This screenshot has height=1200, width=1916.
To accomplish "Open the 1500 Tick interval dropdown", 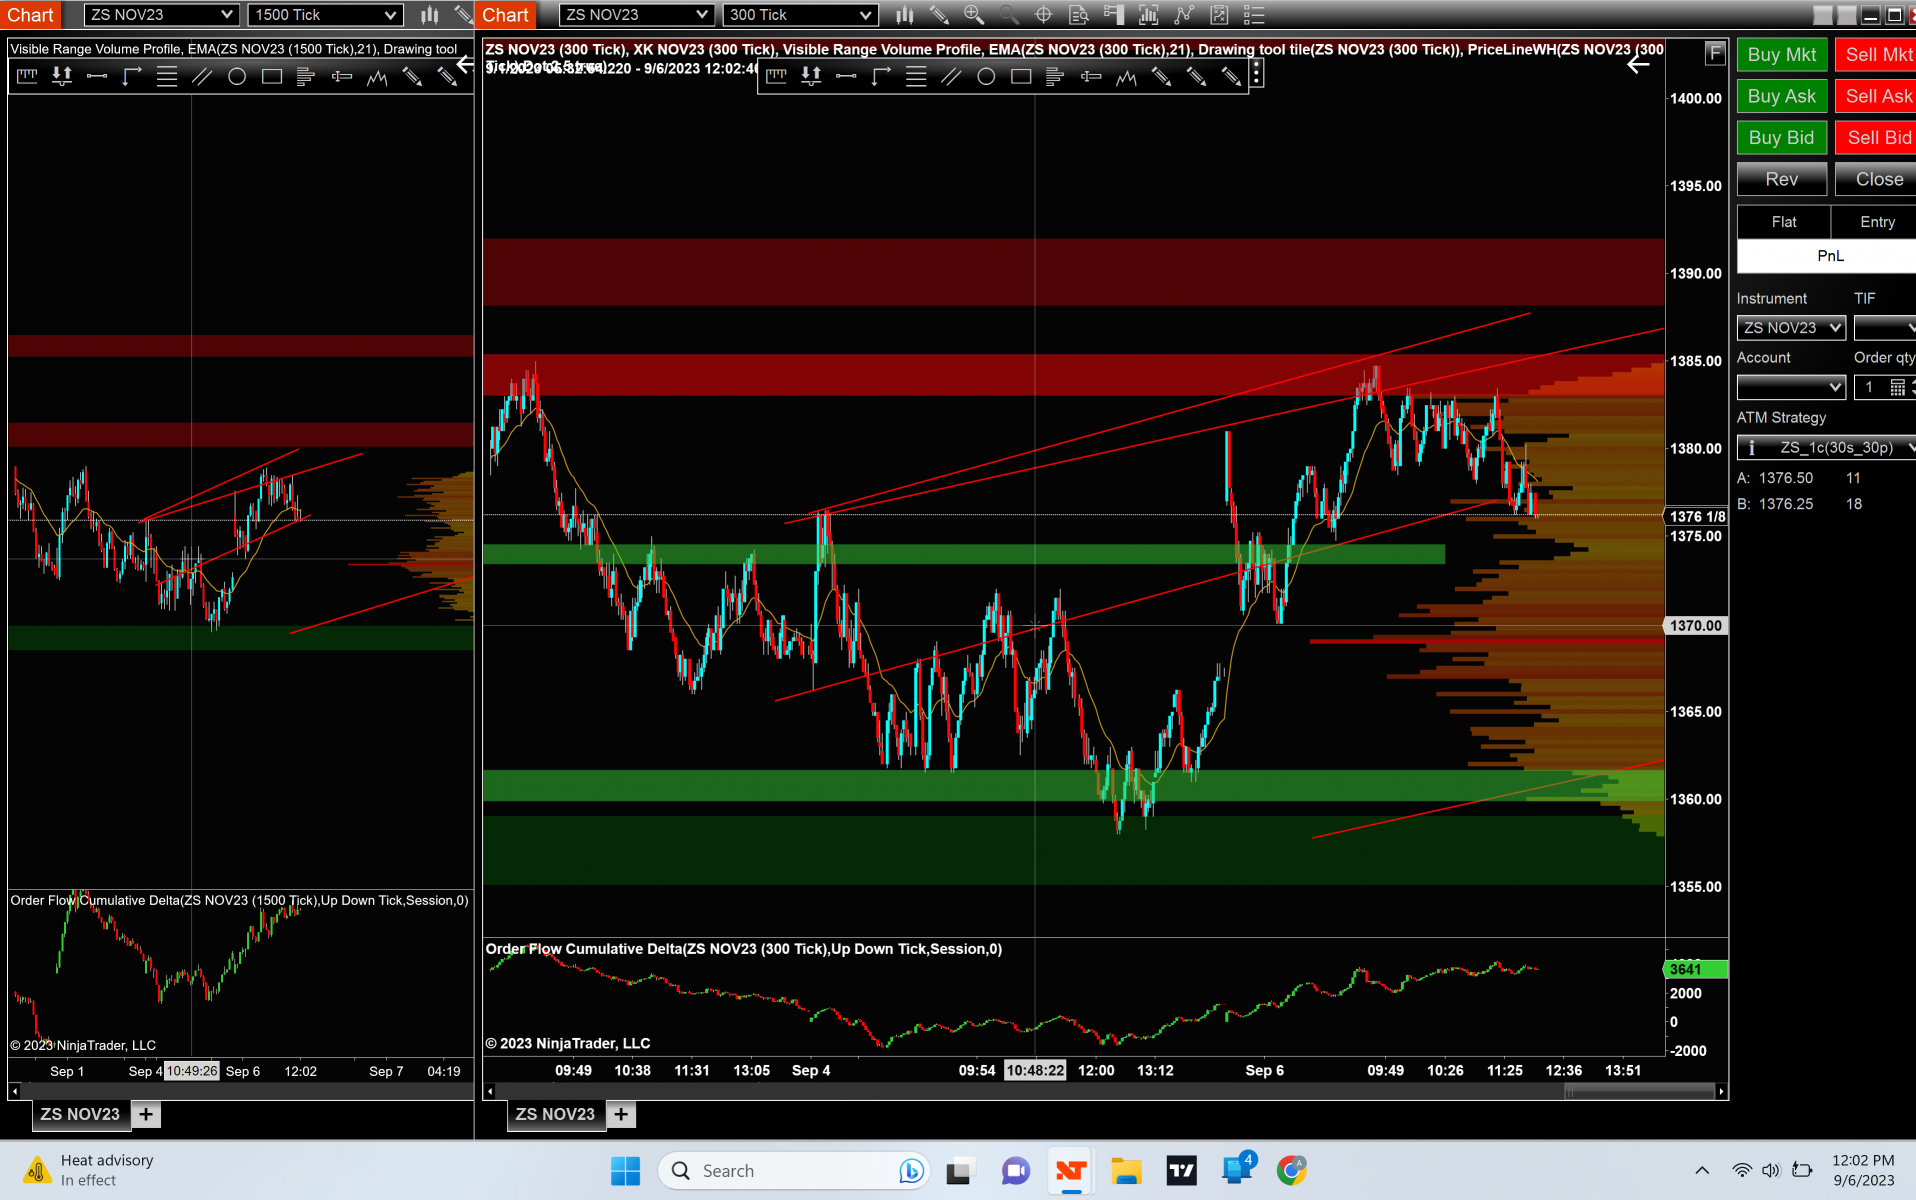I will [325, 15].
